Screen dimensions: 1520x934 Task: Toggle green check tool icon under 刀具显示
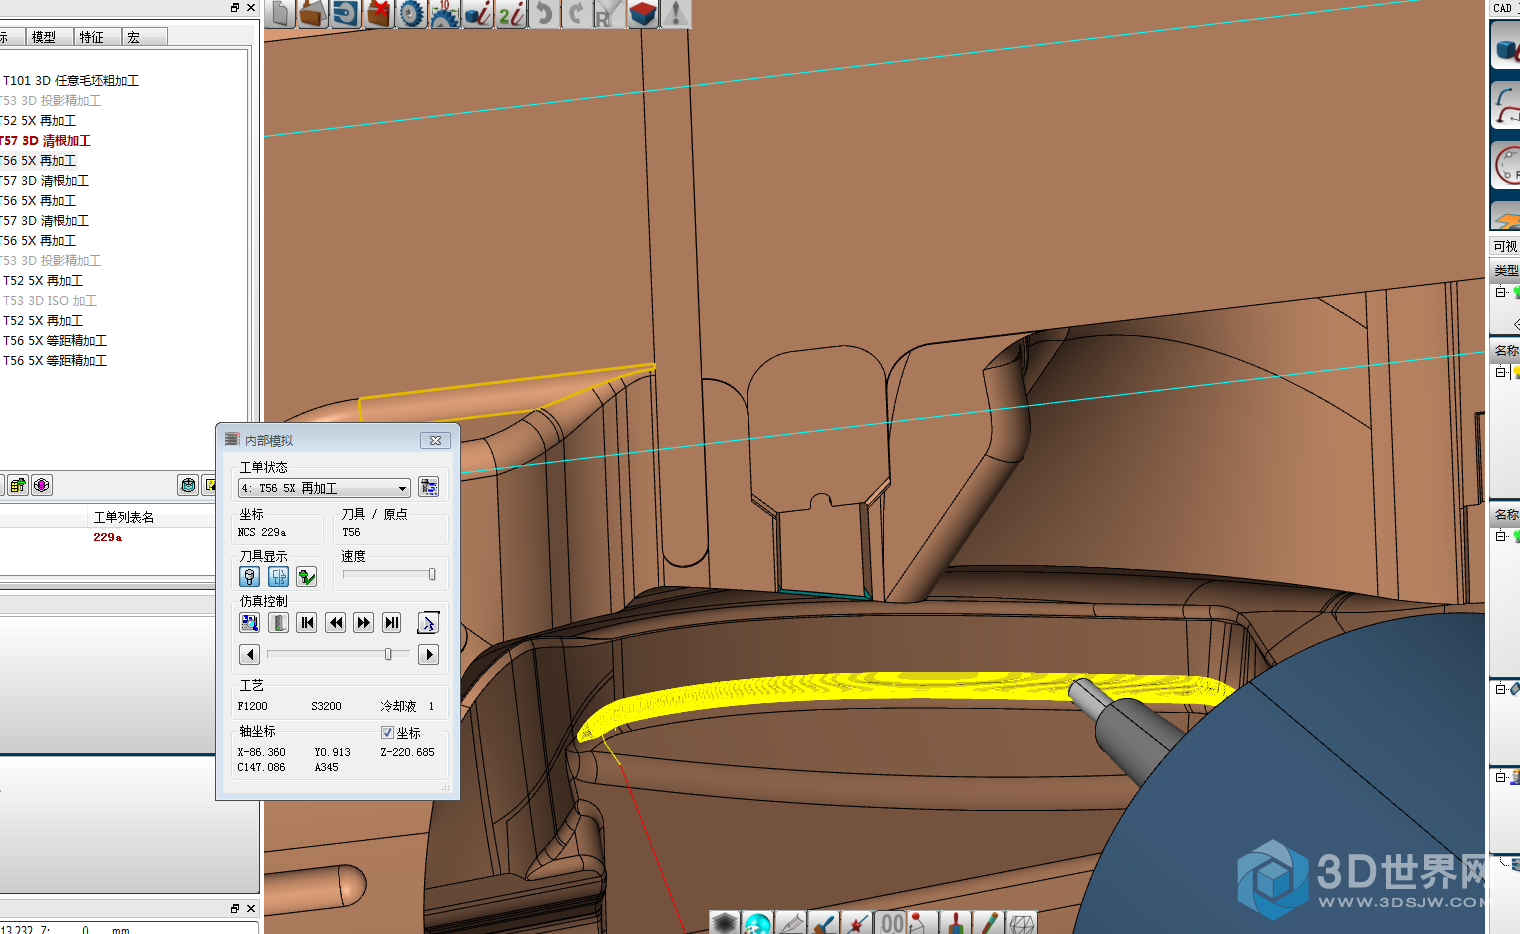coord(306,577)
